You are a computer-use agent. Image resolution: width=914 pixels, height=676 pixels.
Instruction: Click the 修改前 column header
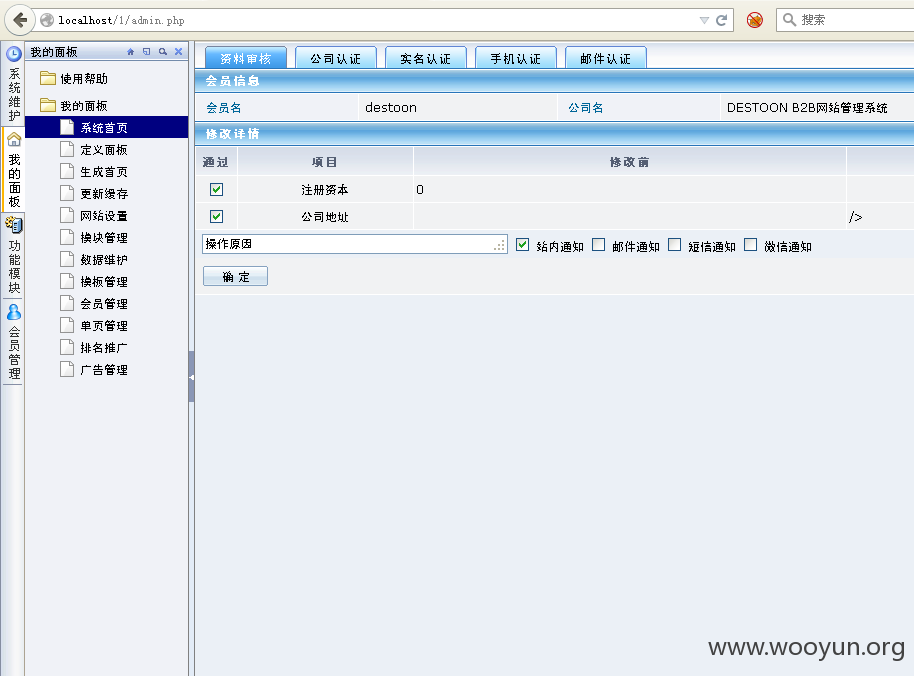coord(630,162)
